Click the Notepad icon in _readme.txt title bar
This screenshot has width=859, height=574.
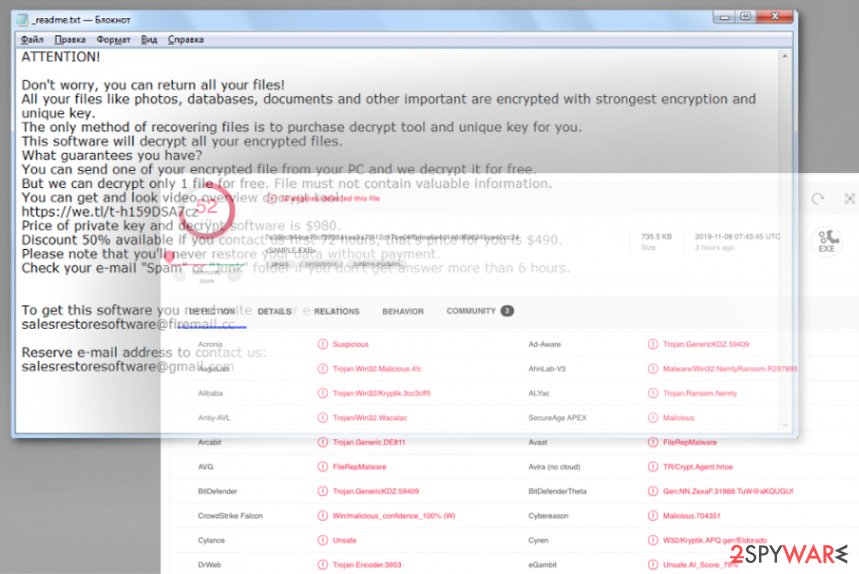(22, 20)
